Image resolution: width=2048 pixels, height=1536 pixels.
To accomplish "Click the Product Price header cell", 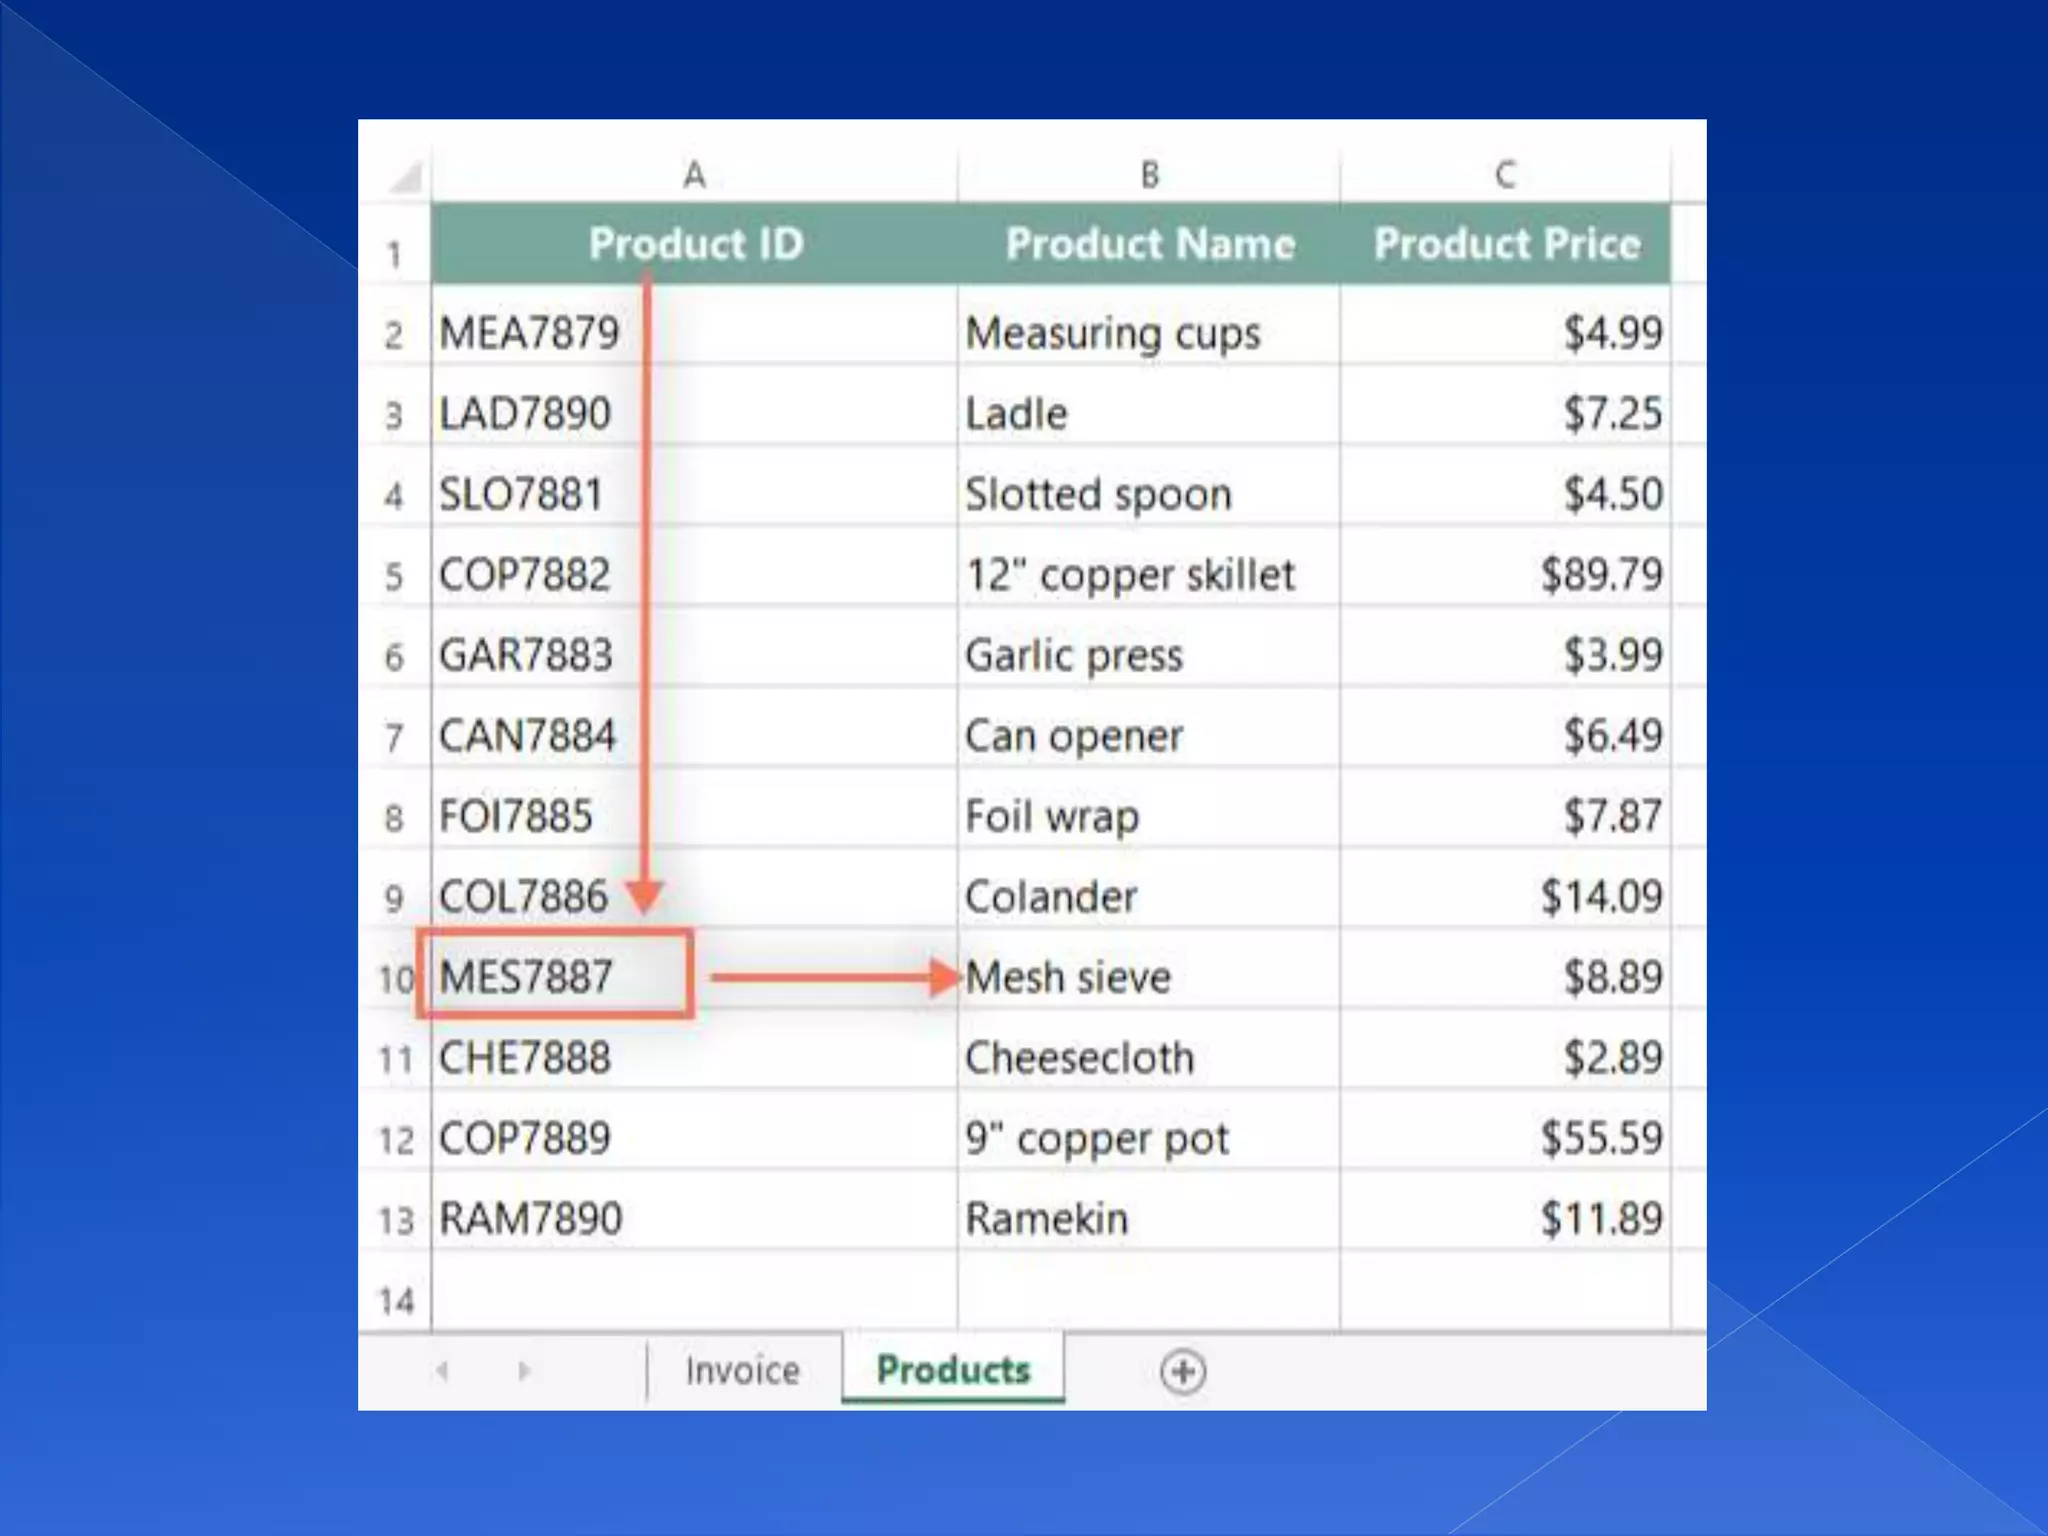I will coord(1506,244).
